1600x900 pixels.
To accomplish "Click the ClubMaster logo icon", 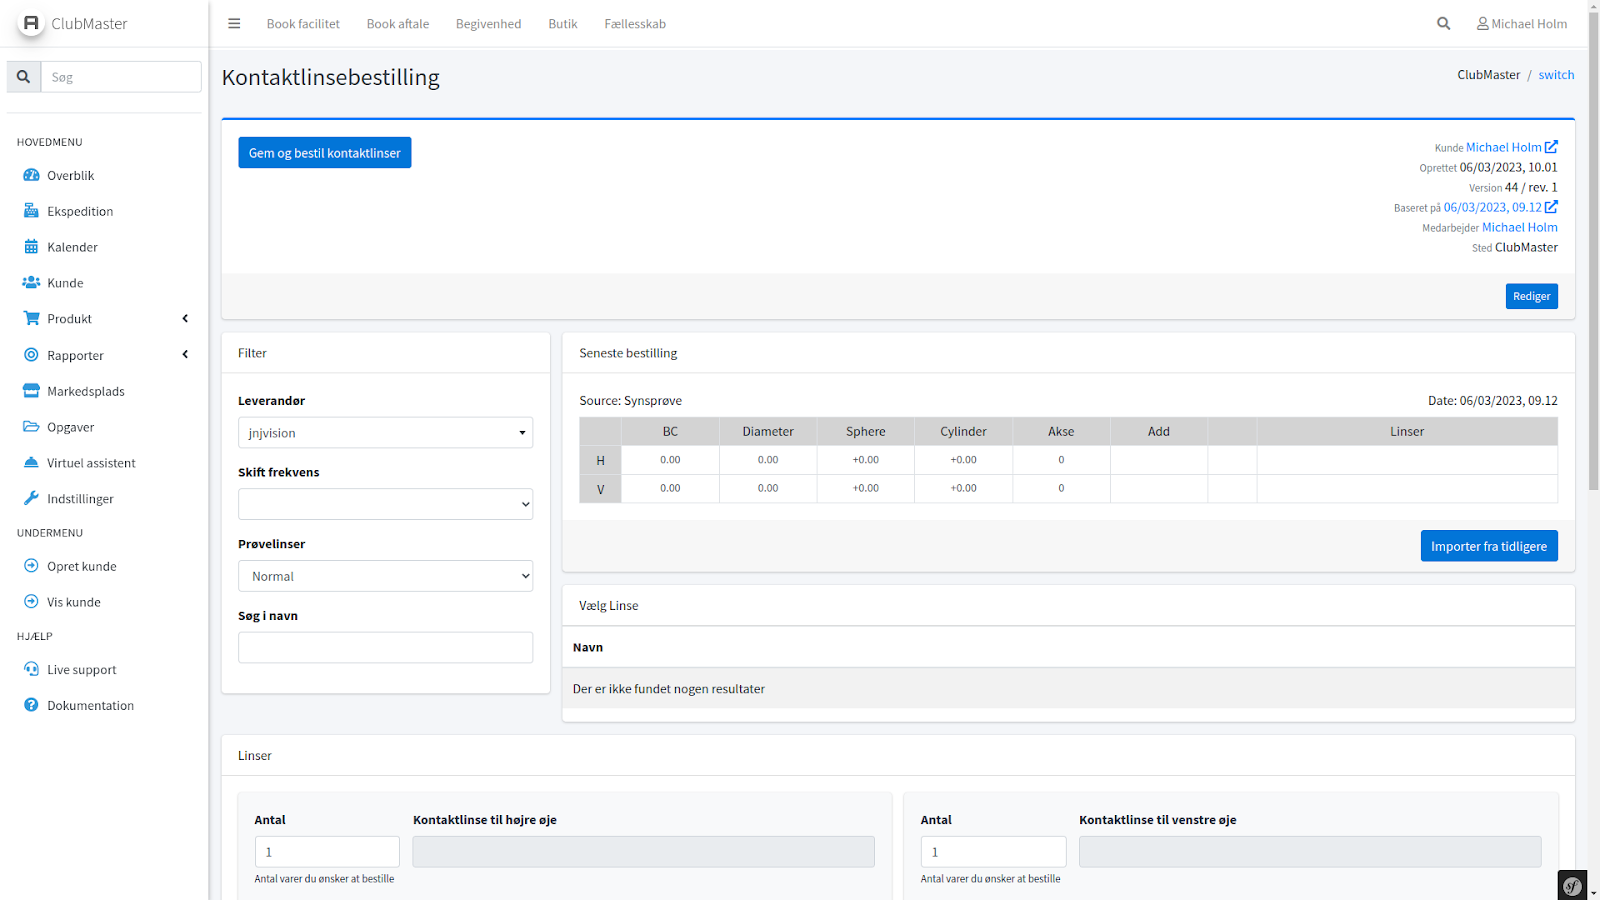I will (31, 23).
